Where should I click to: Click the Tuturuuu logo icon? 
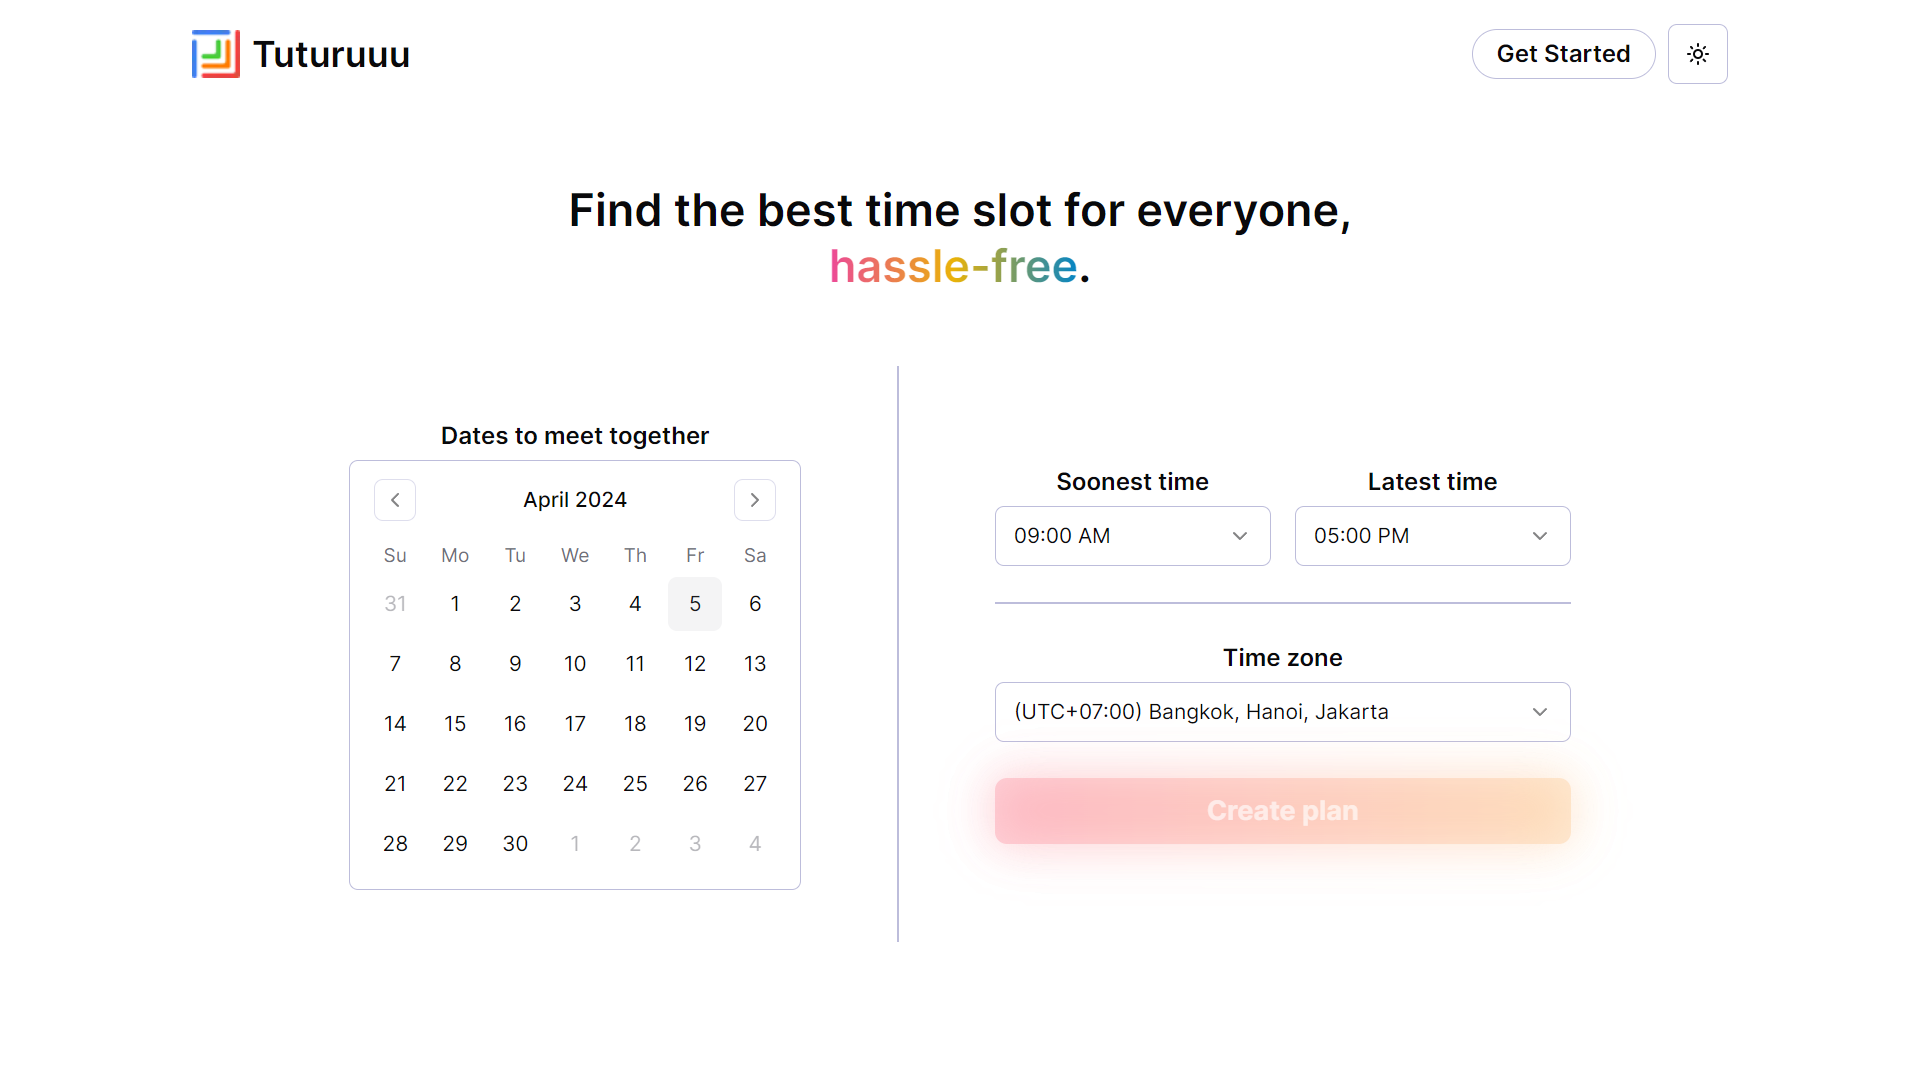(216, 54)
